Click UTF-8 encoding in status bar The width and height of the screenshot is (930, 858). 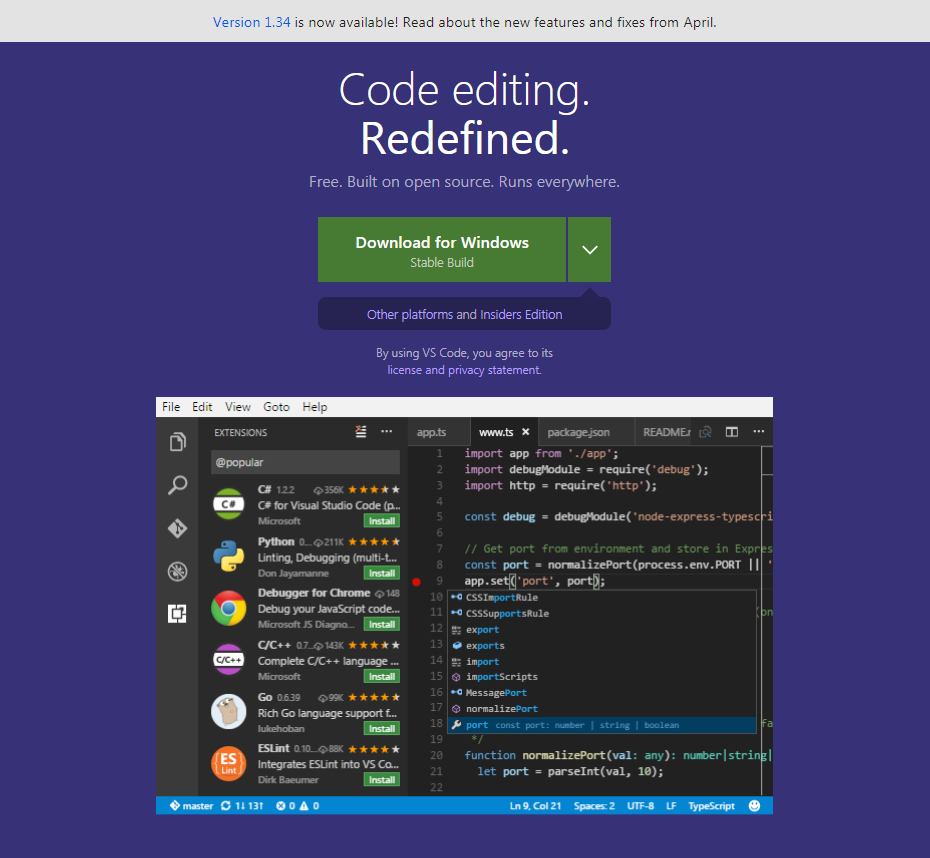coord(641,806)
